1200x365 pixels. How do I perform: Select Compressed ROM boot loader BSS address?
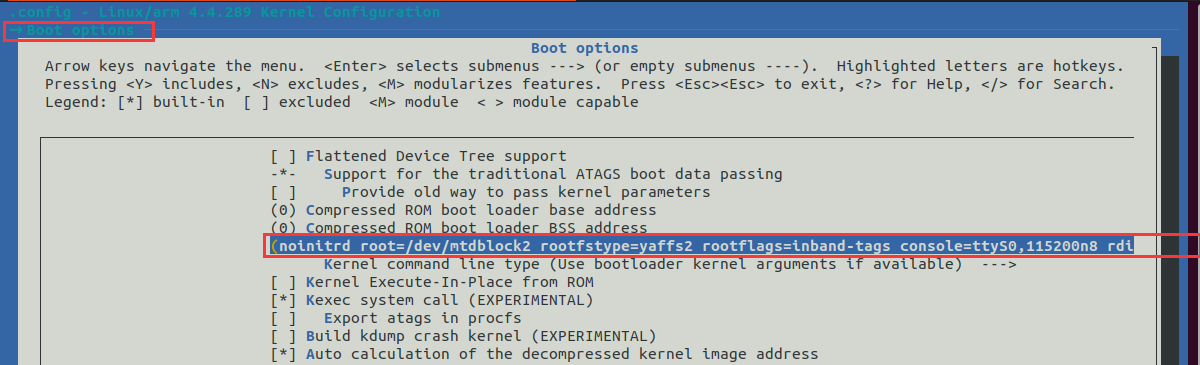tap(476, 228)
